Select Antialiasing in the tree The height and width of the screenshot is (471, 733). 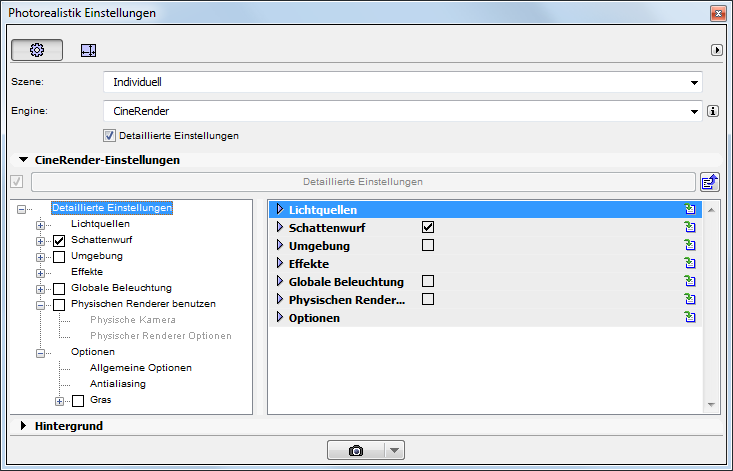point(118,384)
